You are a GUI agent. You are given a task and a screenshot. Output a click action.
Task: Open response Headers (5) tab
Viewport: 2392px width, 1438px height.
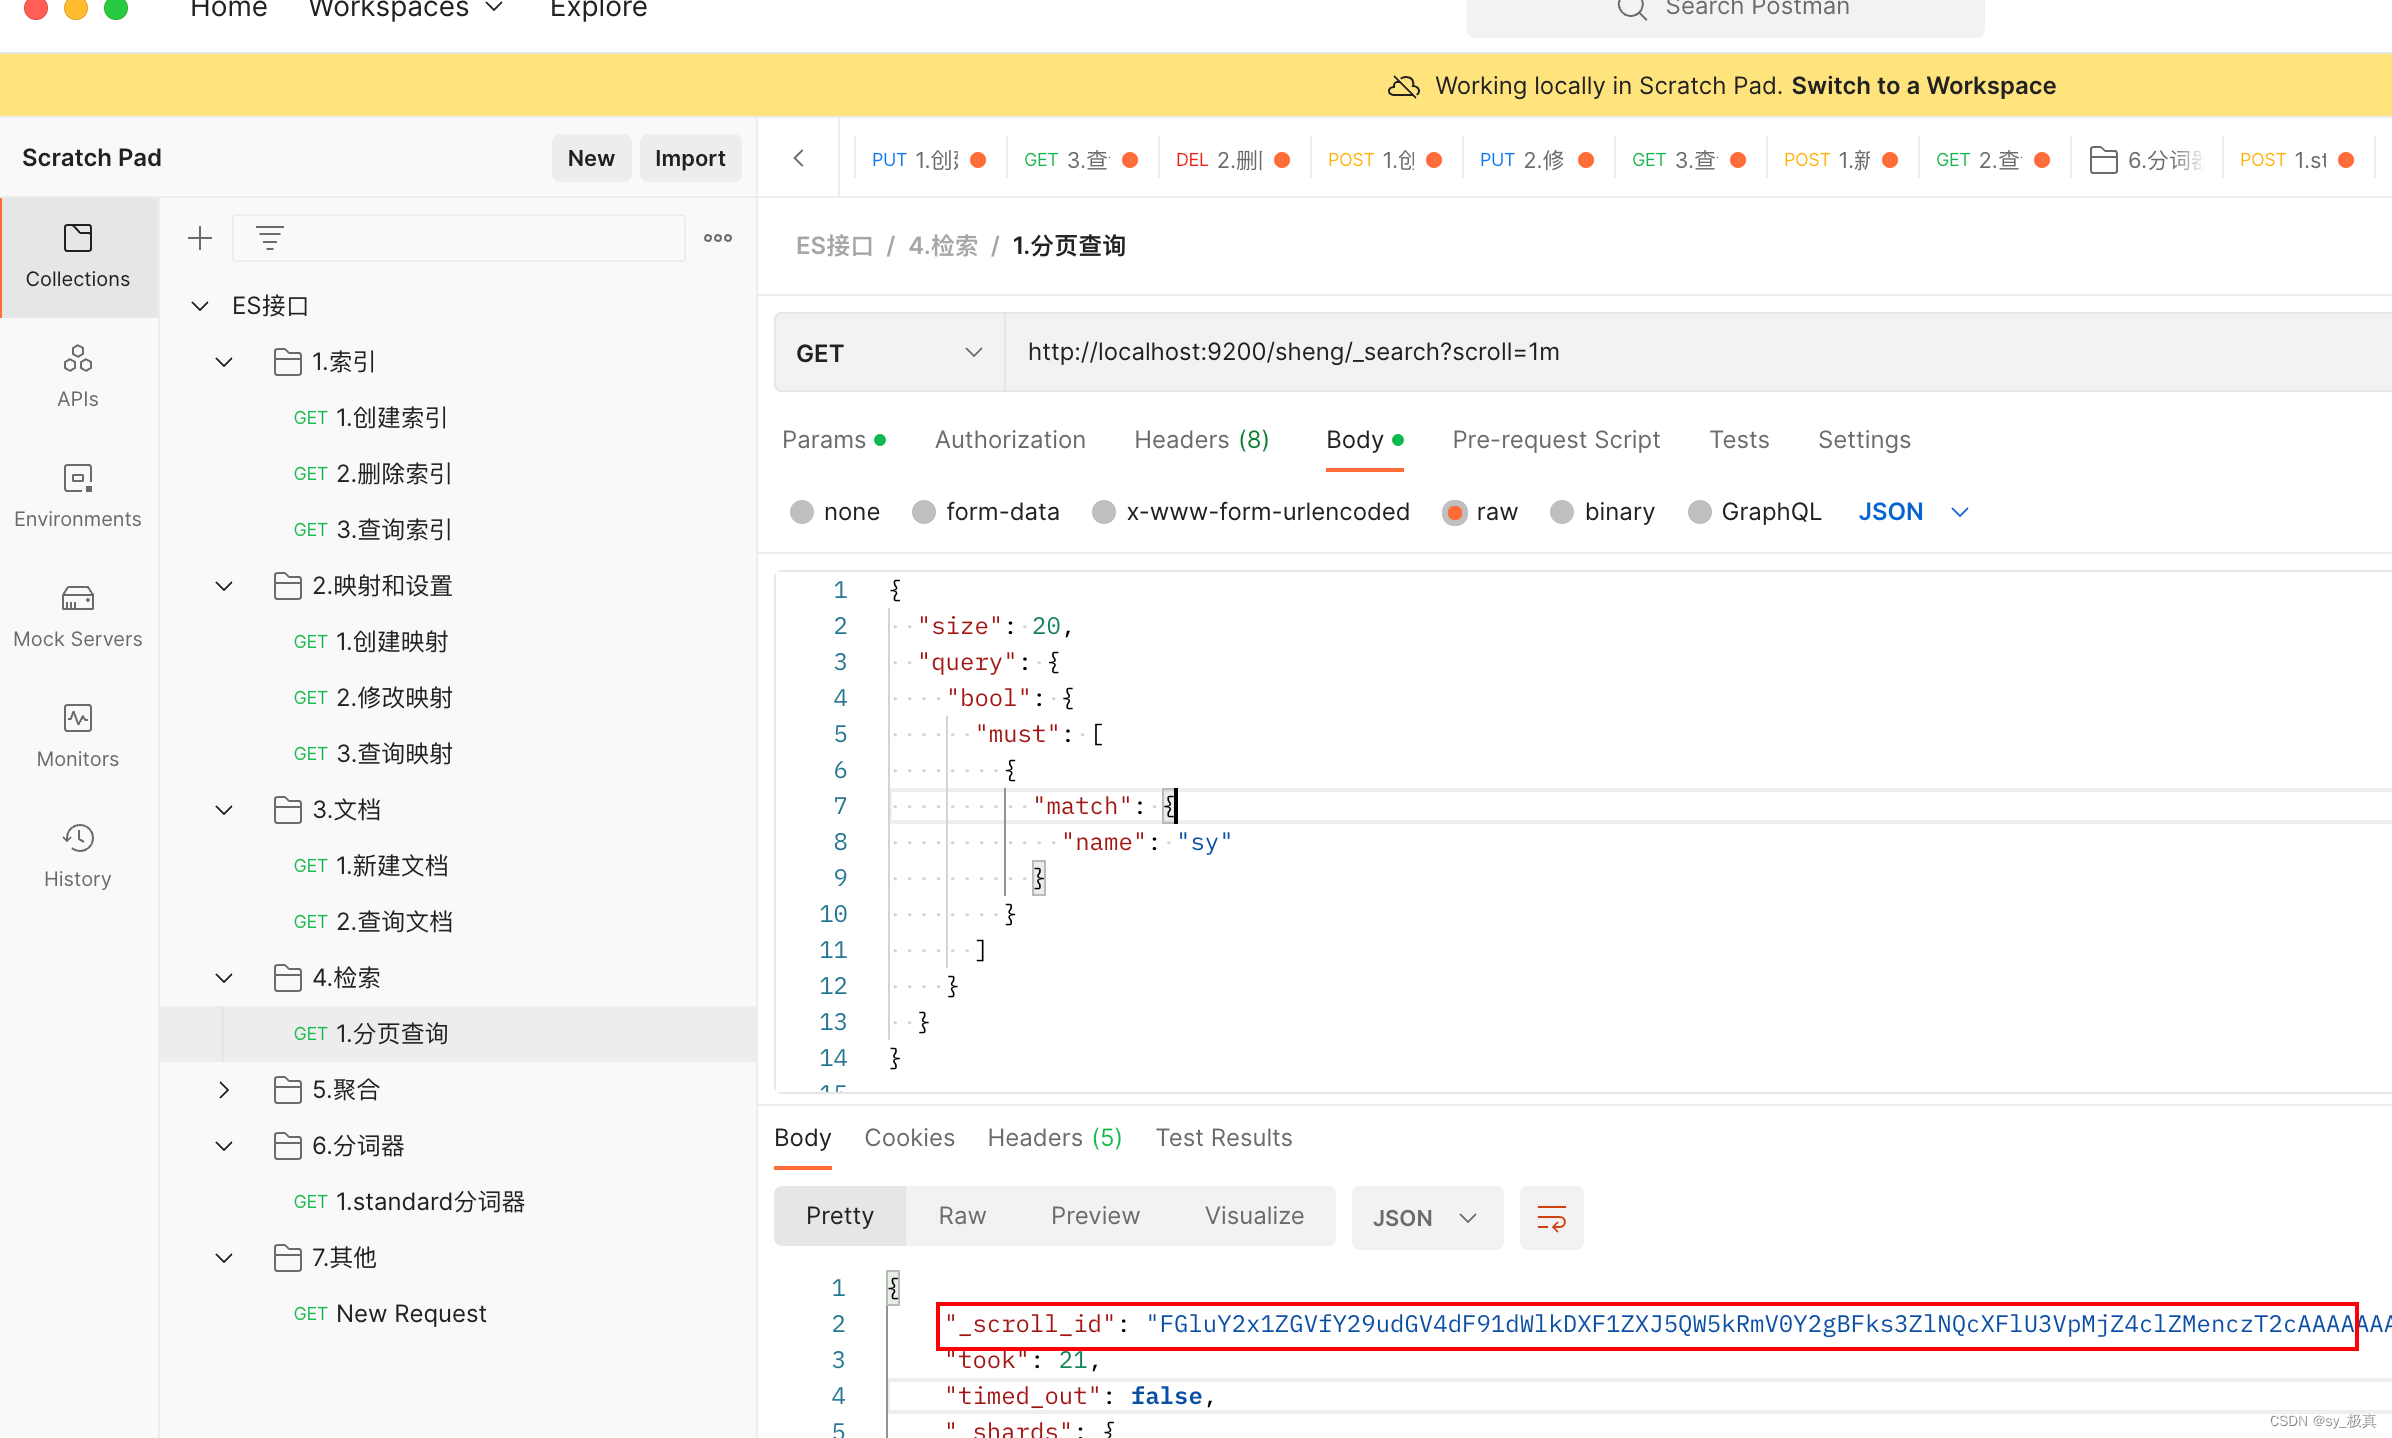click(1055, 1138)
